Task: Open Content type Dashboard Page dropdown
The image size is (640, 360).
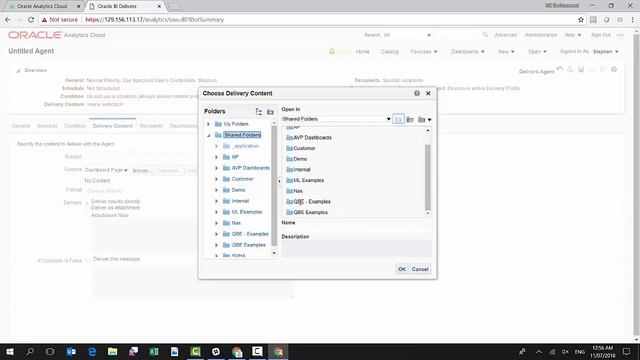Action: tap(106, 170)
